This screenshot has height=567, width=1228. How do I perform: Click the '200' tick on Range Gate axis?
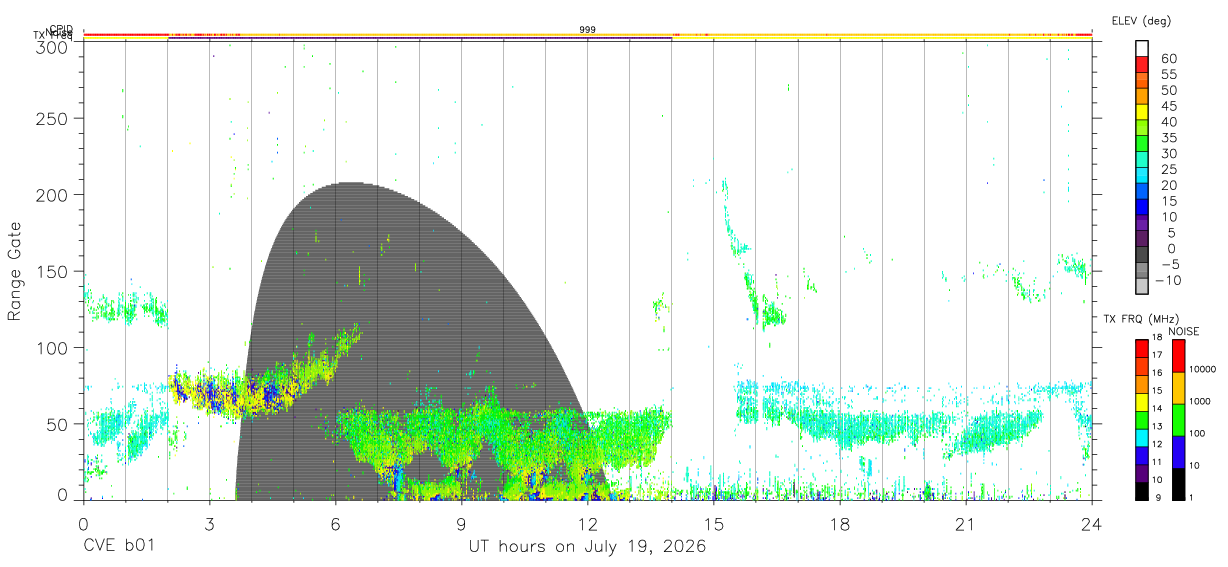pyautogui.click(x=52, y=195)
